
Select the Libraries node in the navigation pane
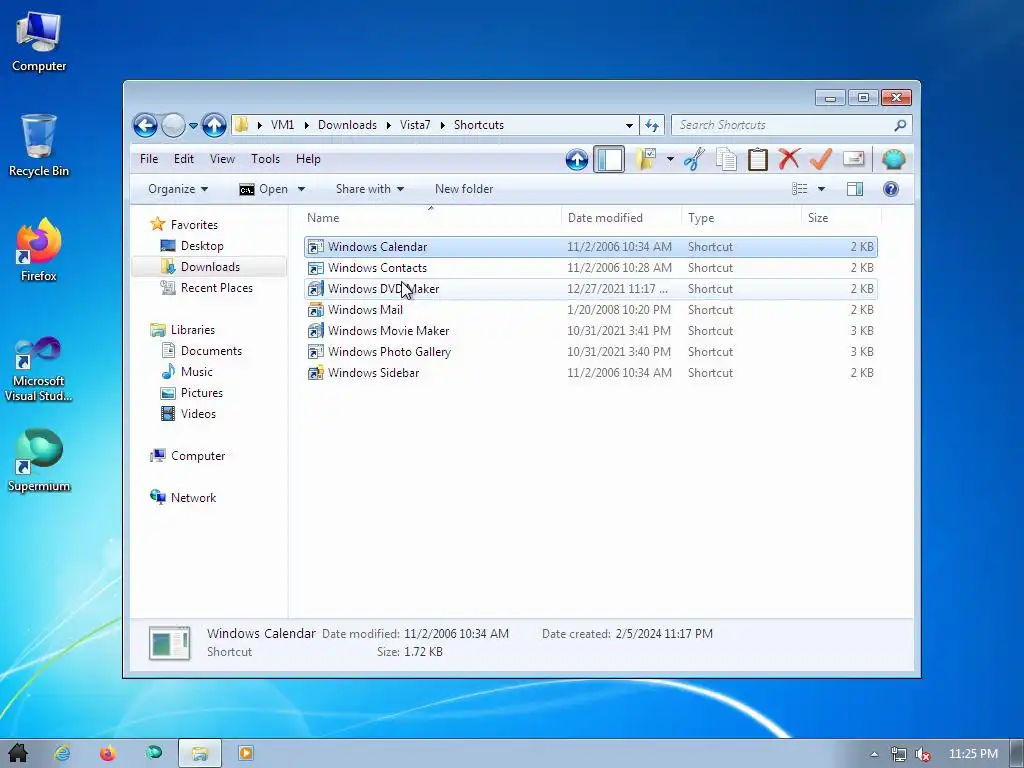(x=192, y=330)
